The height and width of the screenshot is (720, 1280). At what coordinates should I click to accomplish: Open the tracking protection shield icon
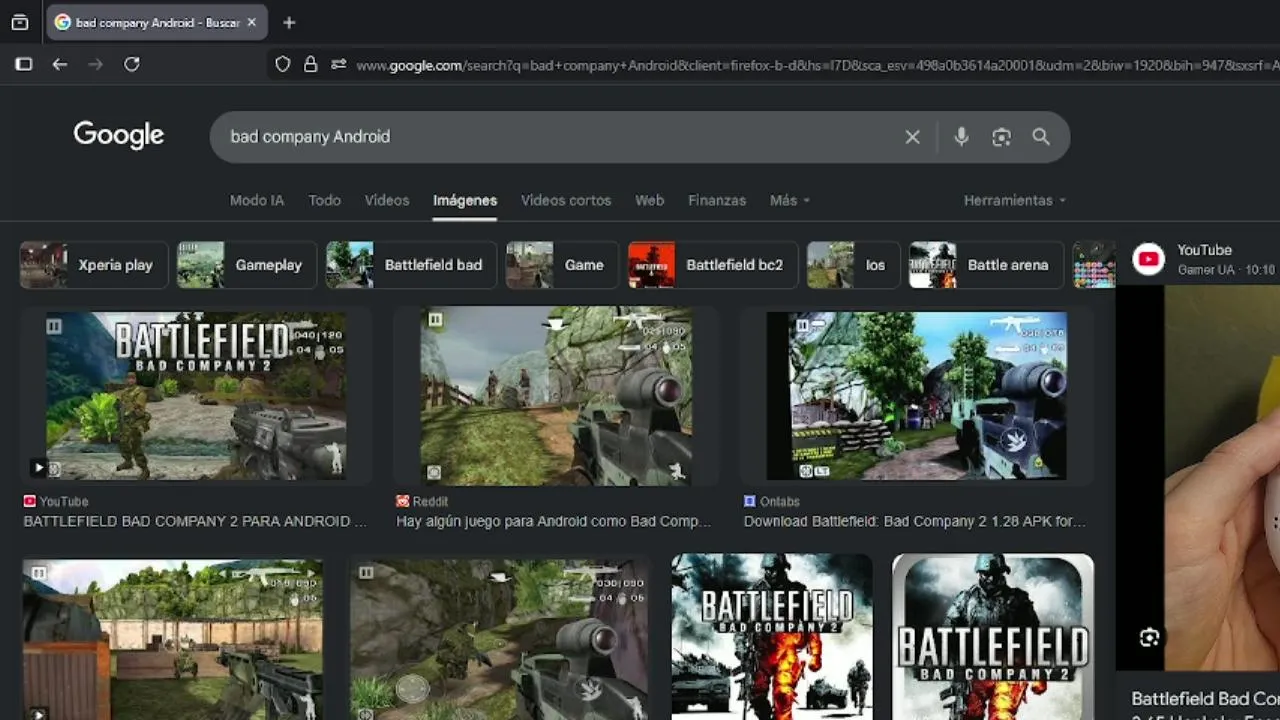pos(283,64)
